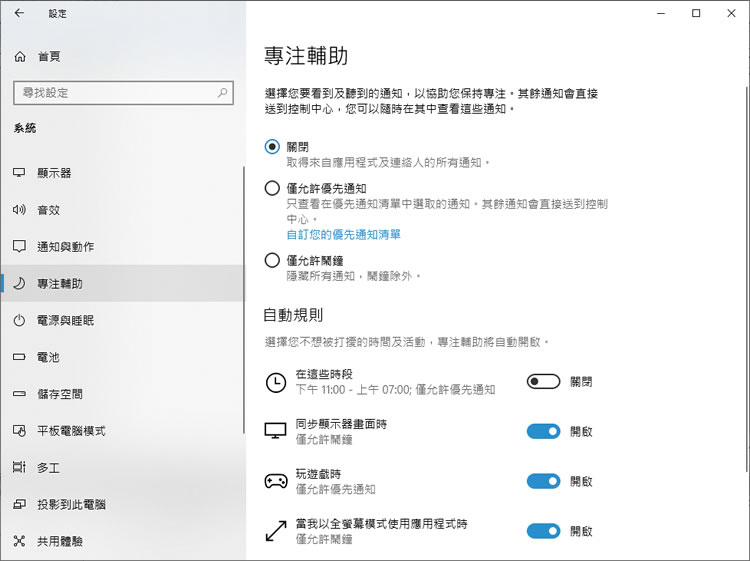Click the back arrow icon
The width and height of the screenshot is (750, 561).
pyautogui.click(x=19, y=13)
